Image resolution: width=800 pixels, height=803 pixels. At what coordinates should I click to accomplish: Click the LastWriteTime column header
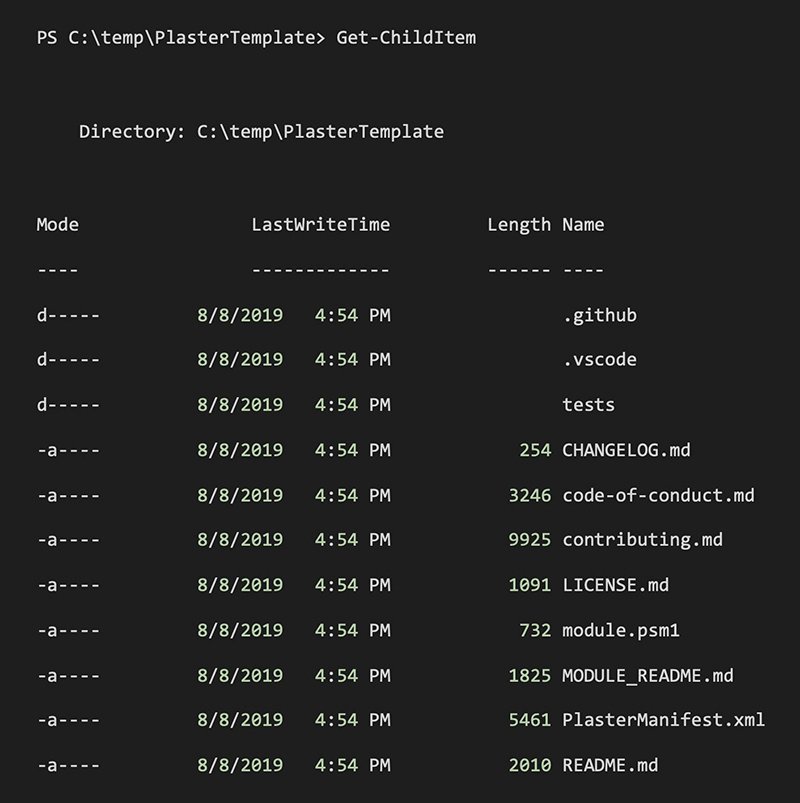320,225
